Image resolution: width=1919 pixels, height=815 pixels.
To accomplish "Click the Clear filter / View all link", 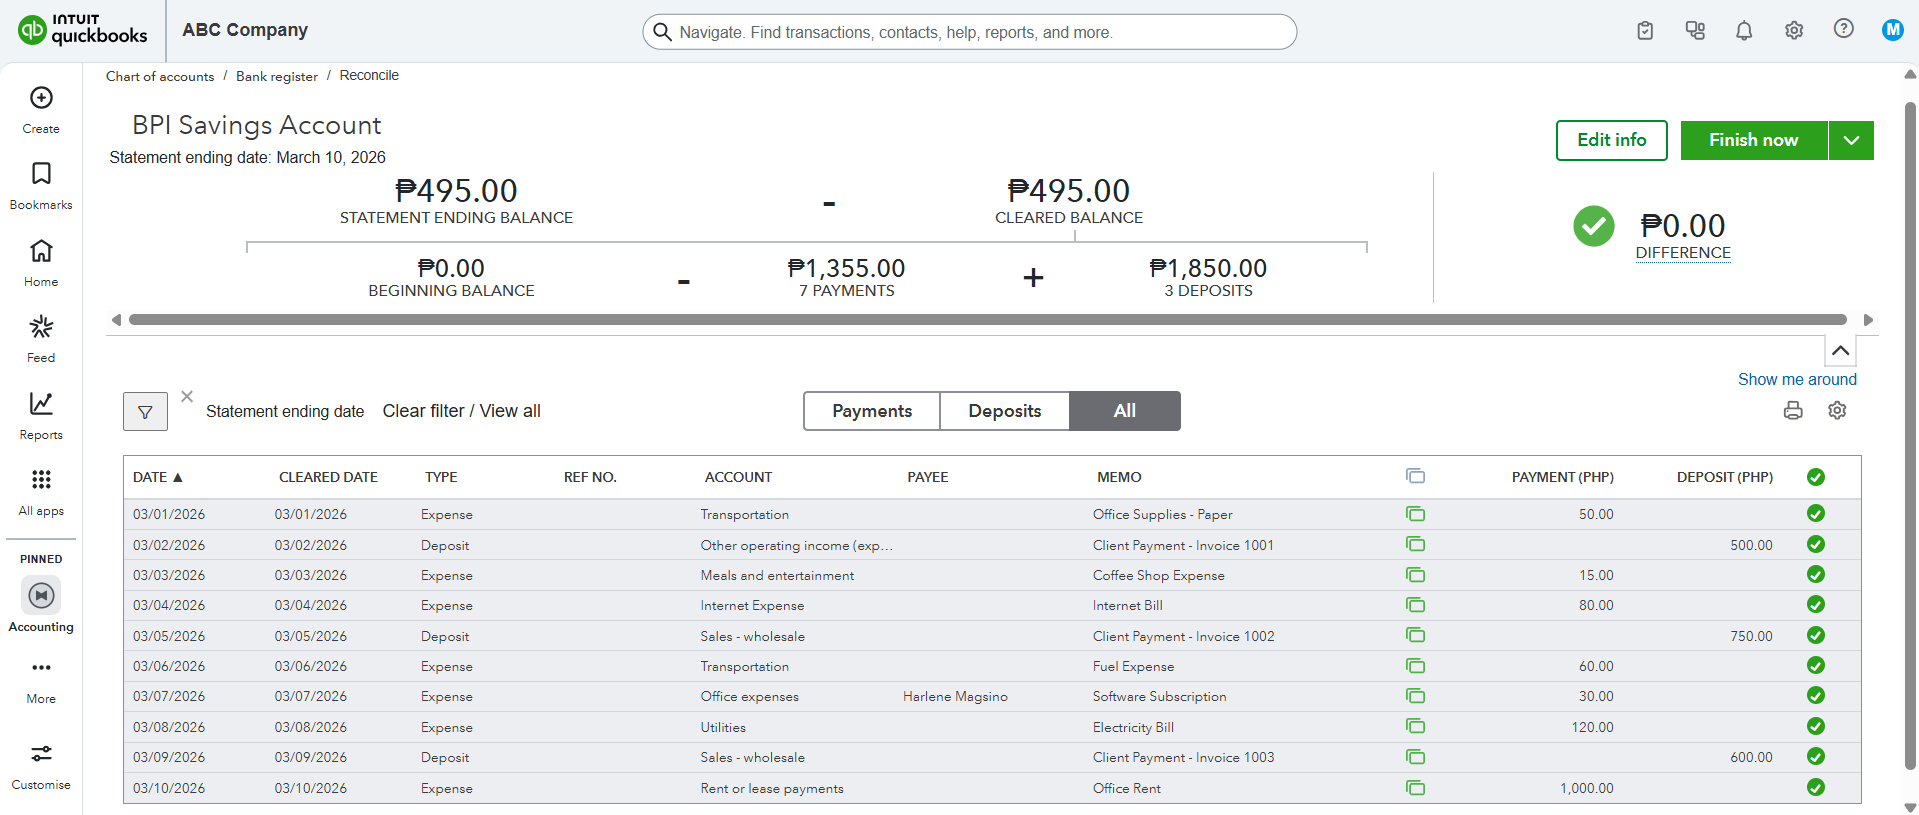I will coord(461,411).
